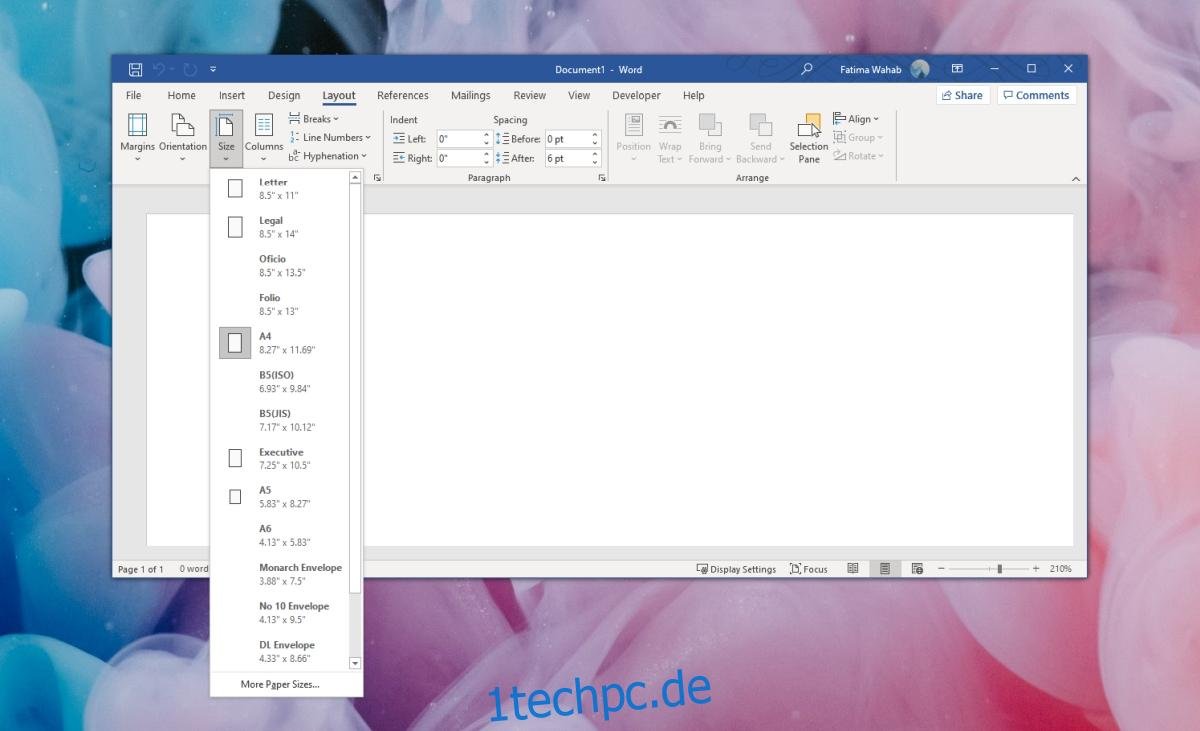Click Send Backward icon
1200x731 pixels.
[761, 125]
